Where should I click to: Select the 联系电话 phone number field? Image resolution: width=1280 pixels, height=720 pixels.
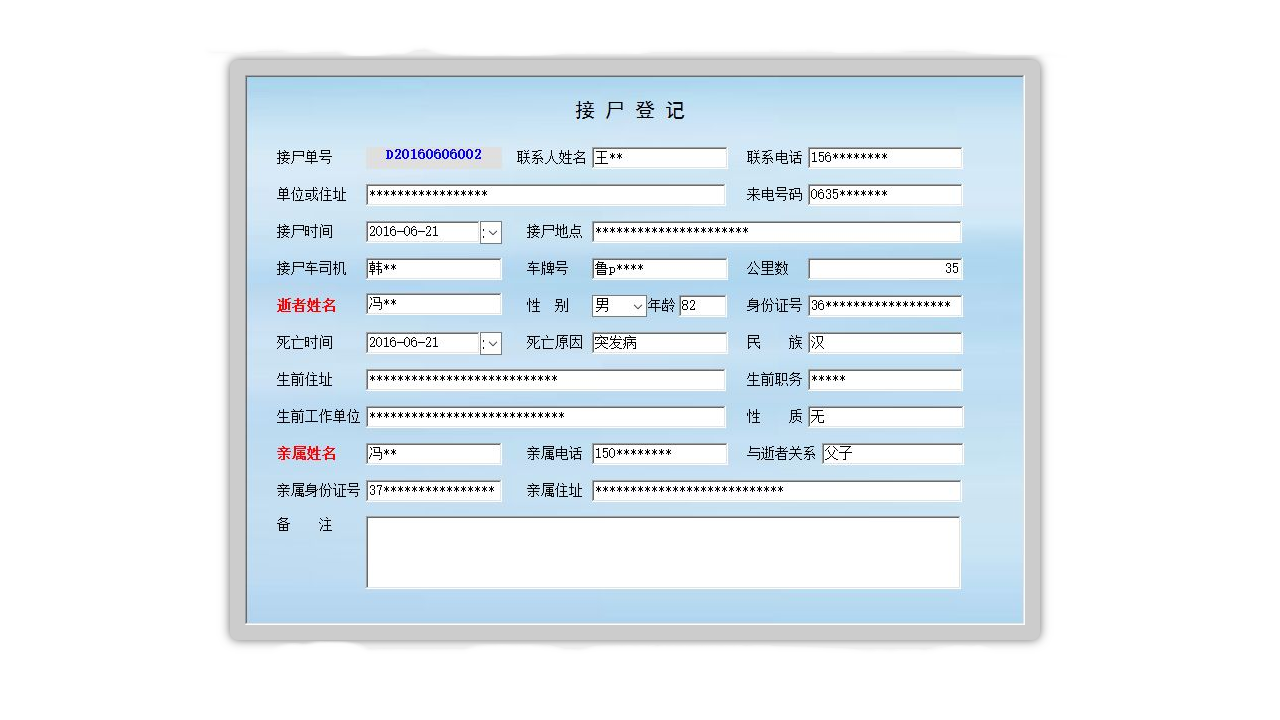tap(885, 157)
